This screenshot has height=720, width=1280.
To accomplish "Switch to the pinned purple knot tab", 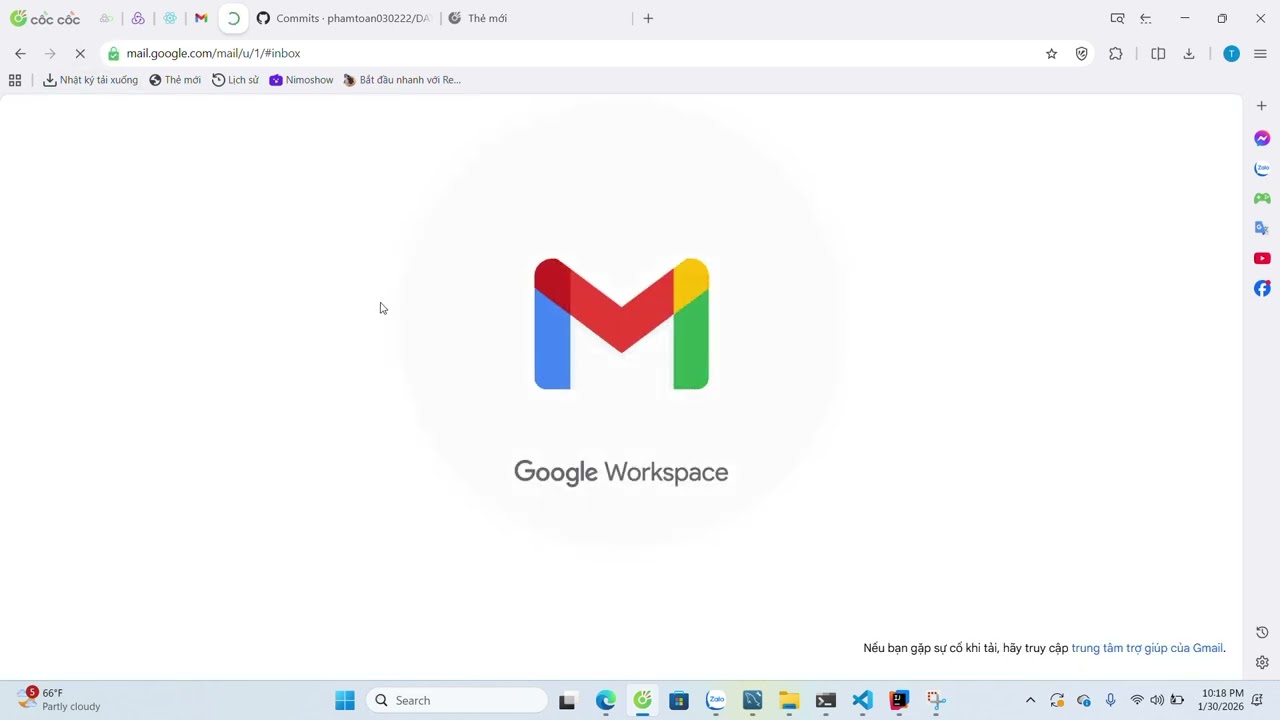I will coord(138,18).
